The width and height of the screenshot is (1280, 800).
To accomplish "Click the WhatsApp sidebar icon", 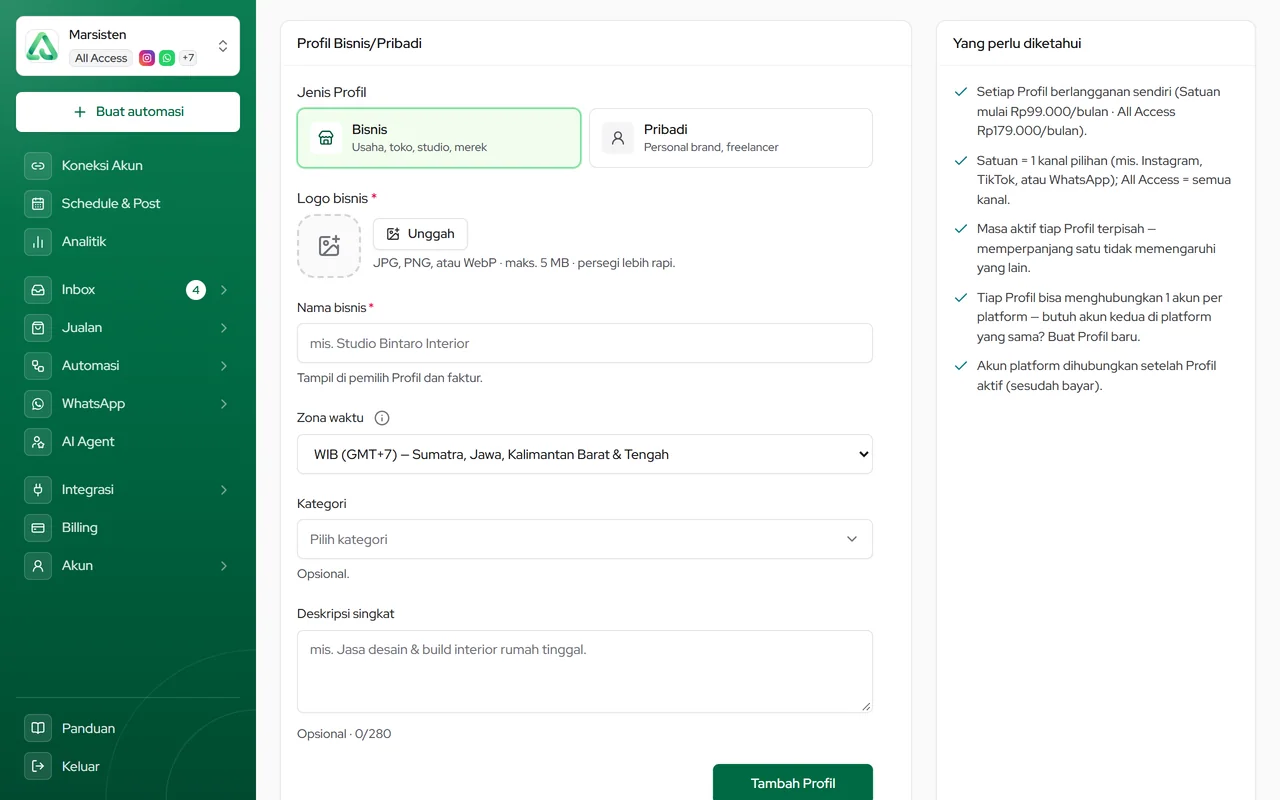I will 38,404.
